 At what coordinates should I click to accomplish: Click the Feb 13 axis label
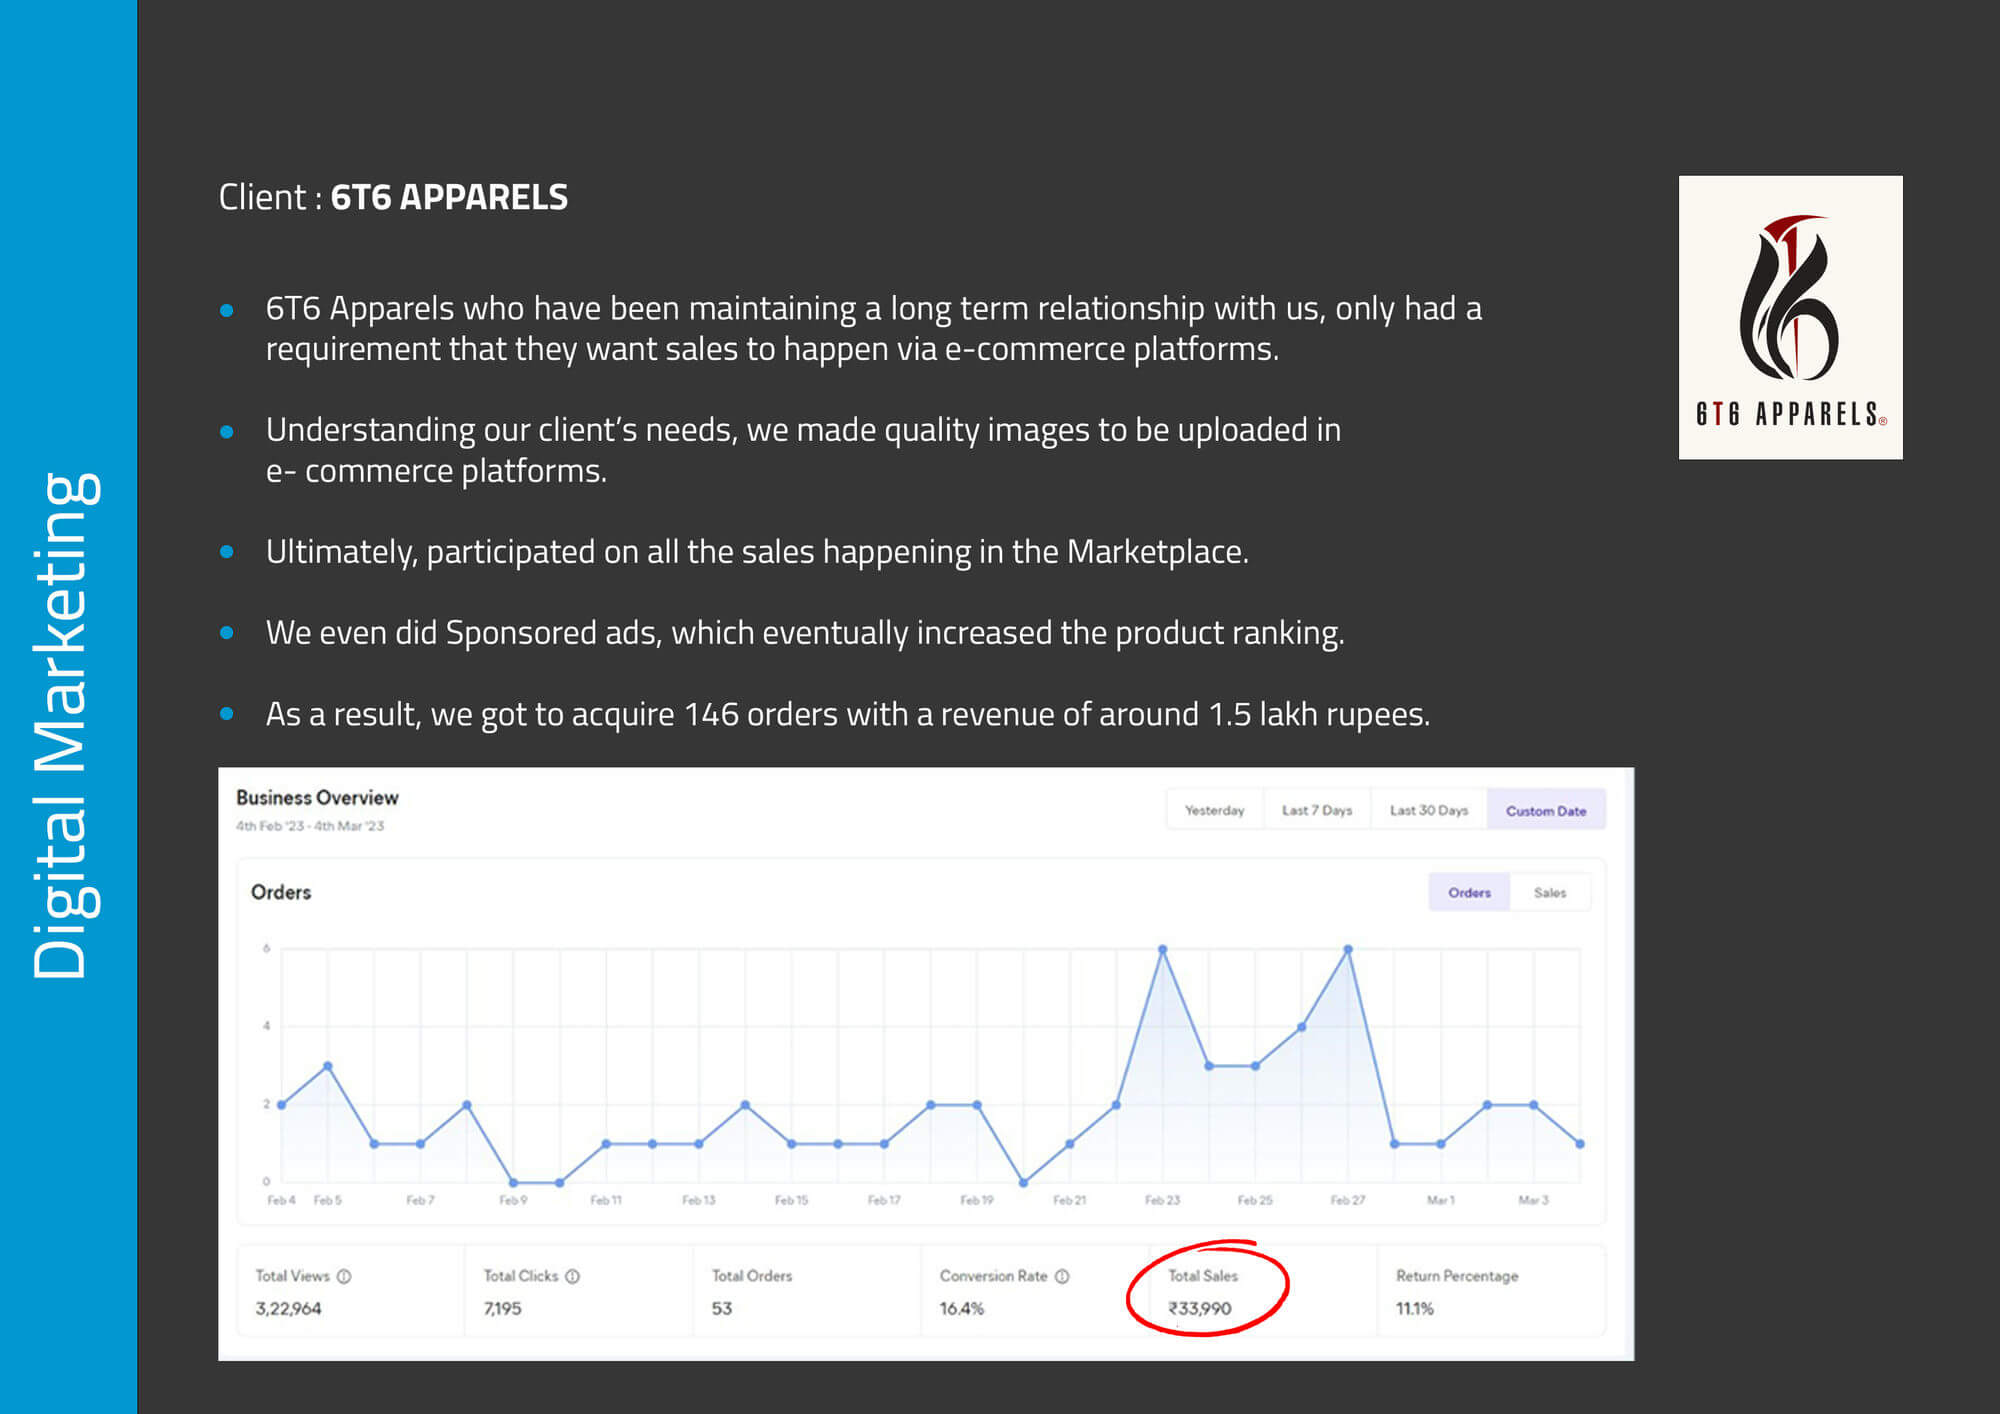[699, 1200]
